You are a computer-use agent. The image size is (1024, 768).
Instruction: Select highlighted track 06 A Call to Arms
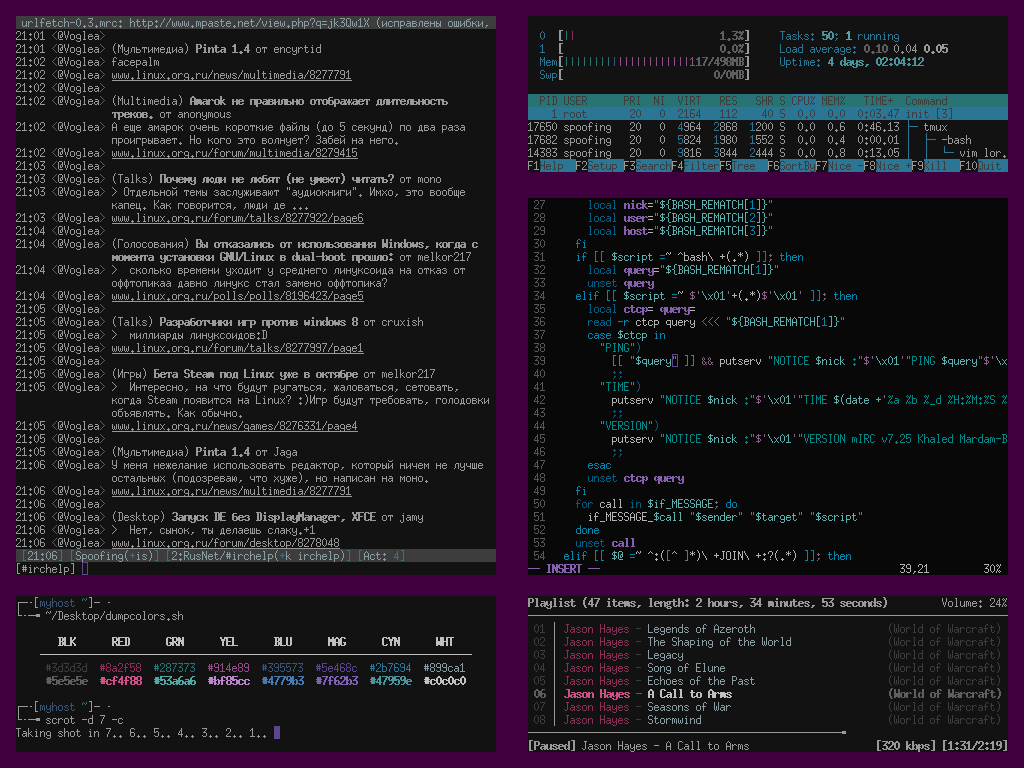click(x=767, y=694)
